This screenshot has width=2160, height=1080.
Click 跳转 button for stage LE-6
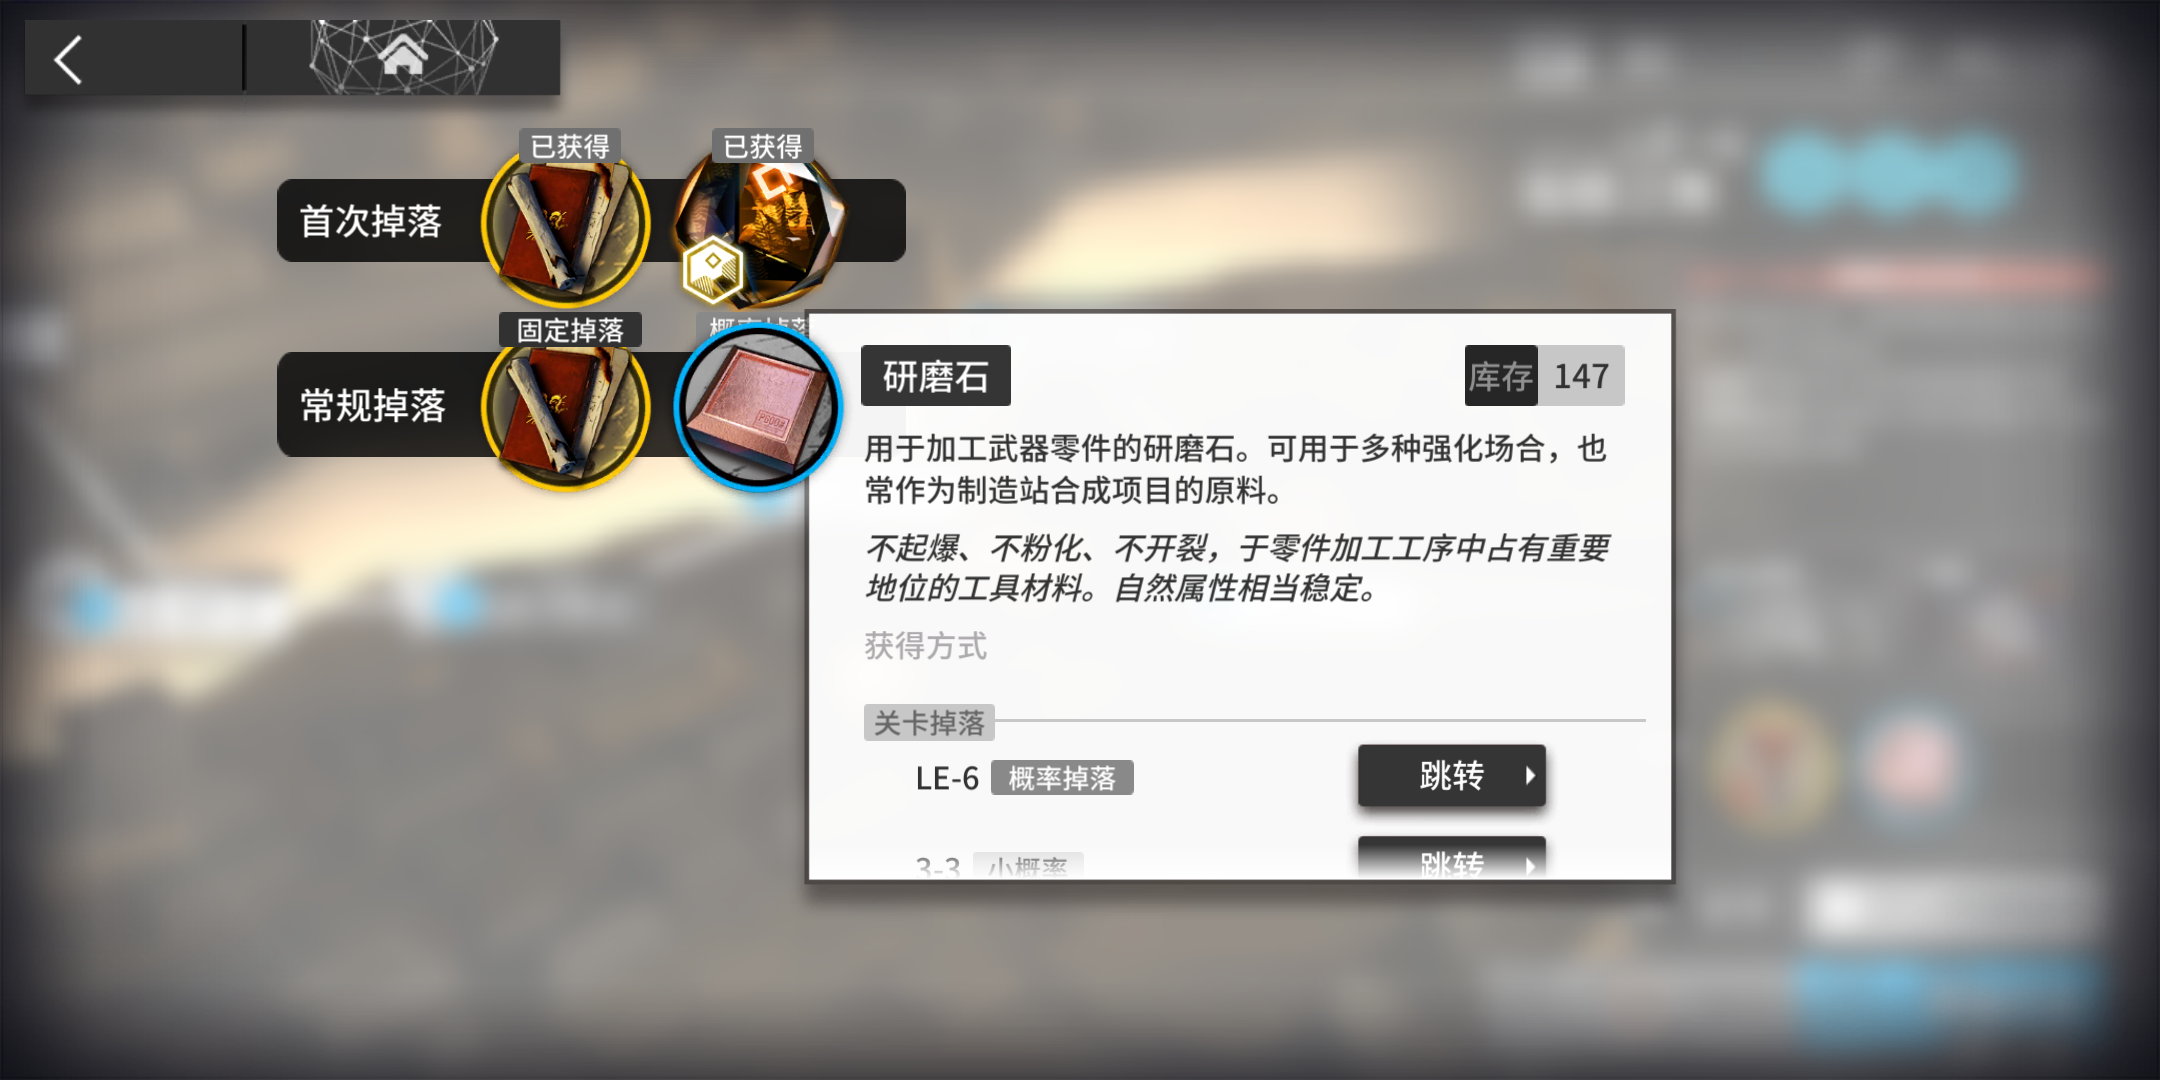(1451, 776)
